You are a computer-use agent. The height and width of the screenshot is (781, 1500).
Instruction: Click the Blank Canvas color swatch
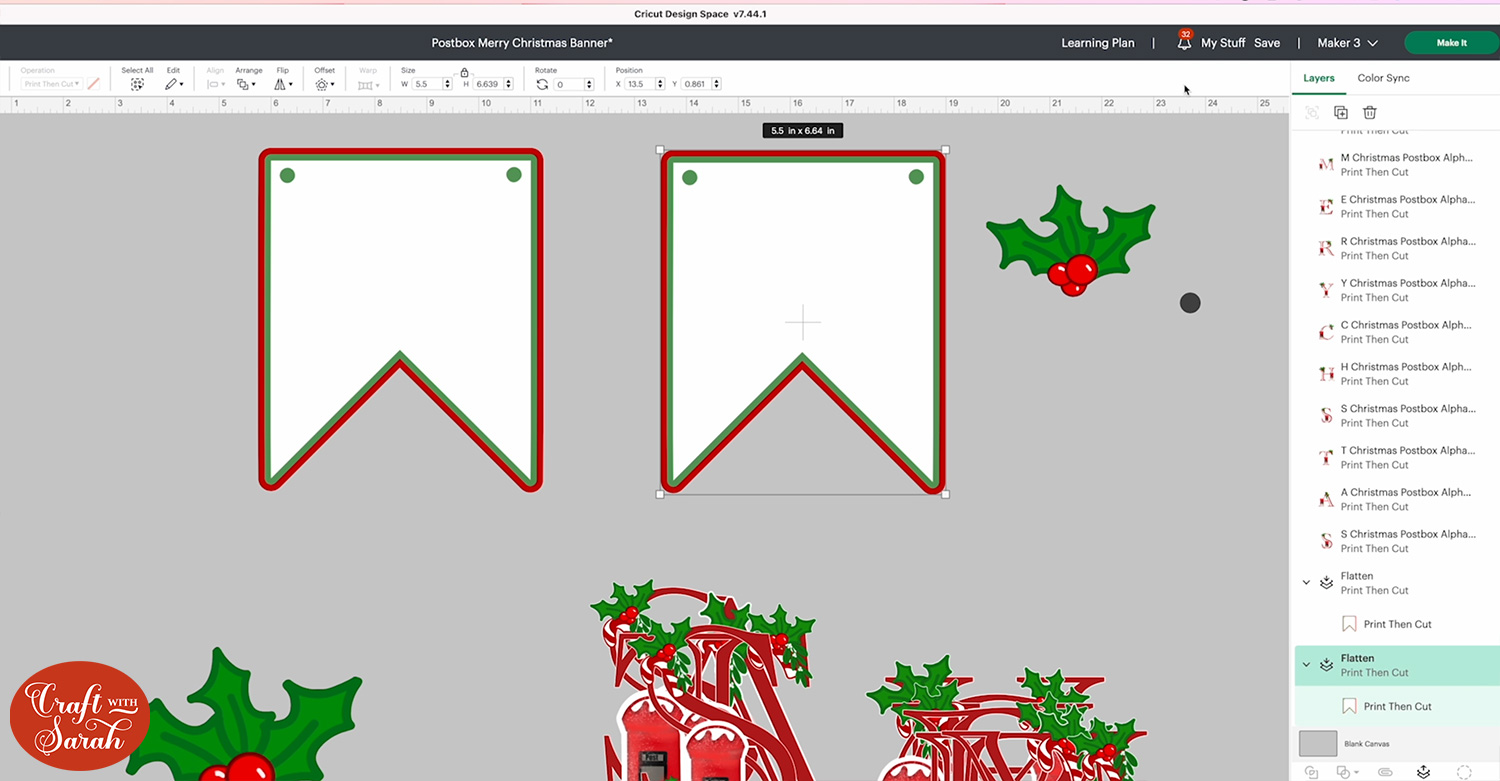click(1318, 743)
